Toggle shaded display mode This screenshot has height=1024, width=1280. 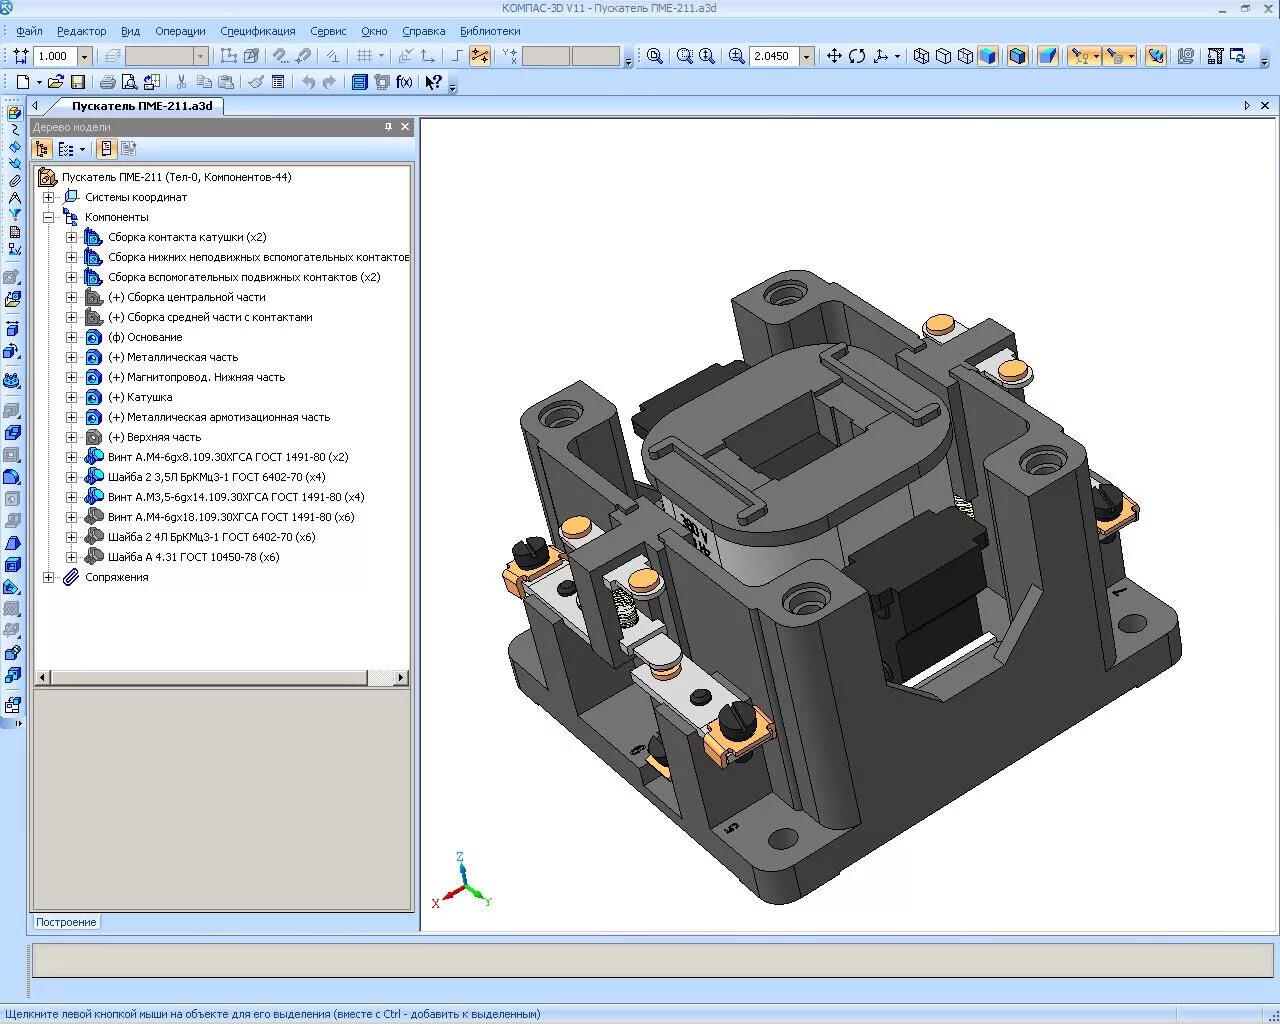click(988, 56)
